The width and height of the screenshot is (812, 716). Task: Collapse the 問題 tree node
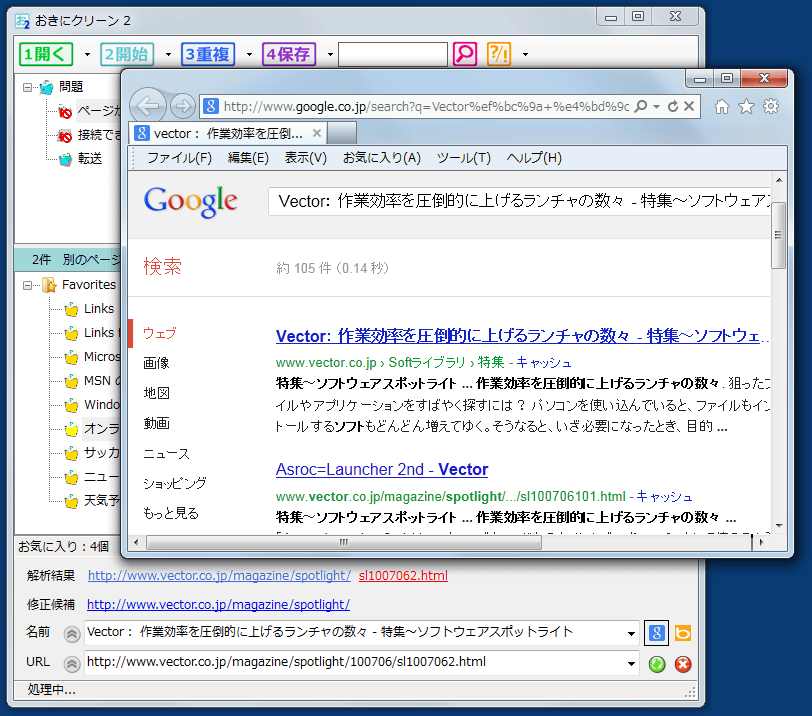pos(27,87)
